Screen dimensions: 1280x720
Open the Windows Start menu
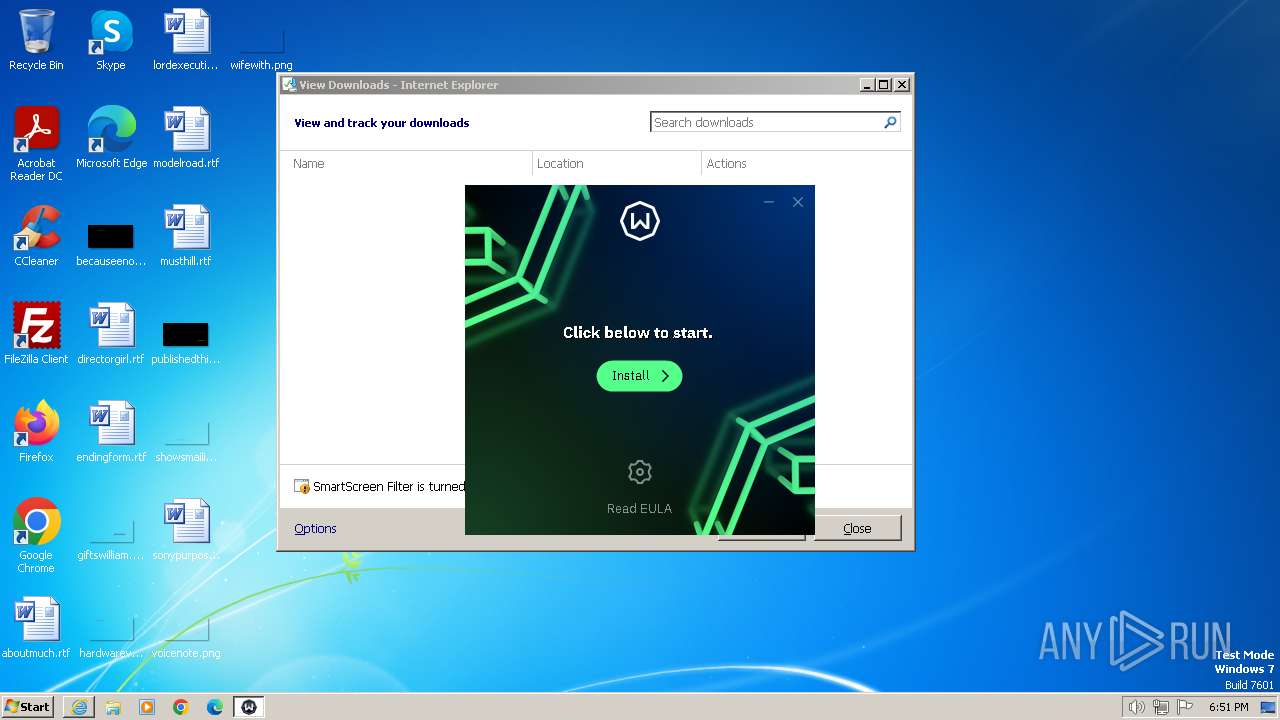(27, 706)
